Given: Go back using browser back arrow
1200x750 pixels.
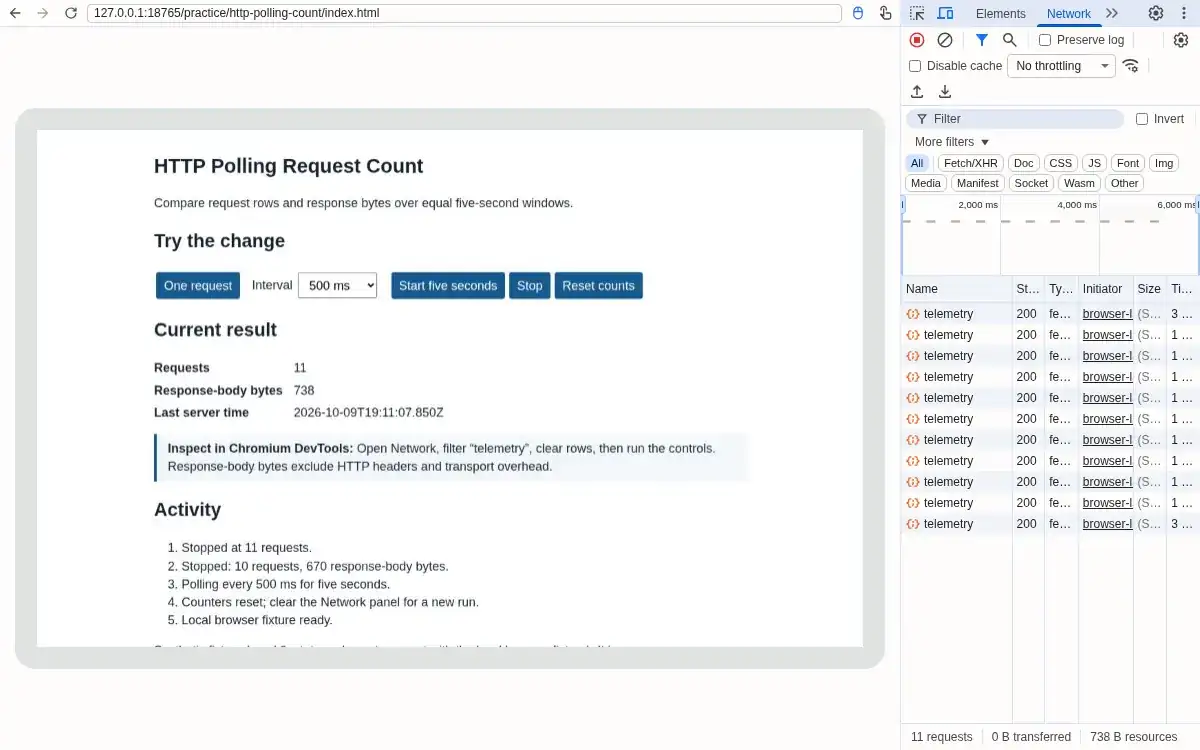Looking at the screenshot, I should [x=15, y=13].
